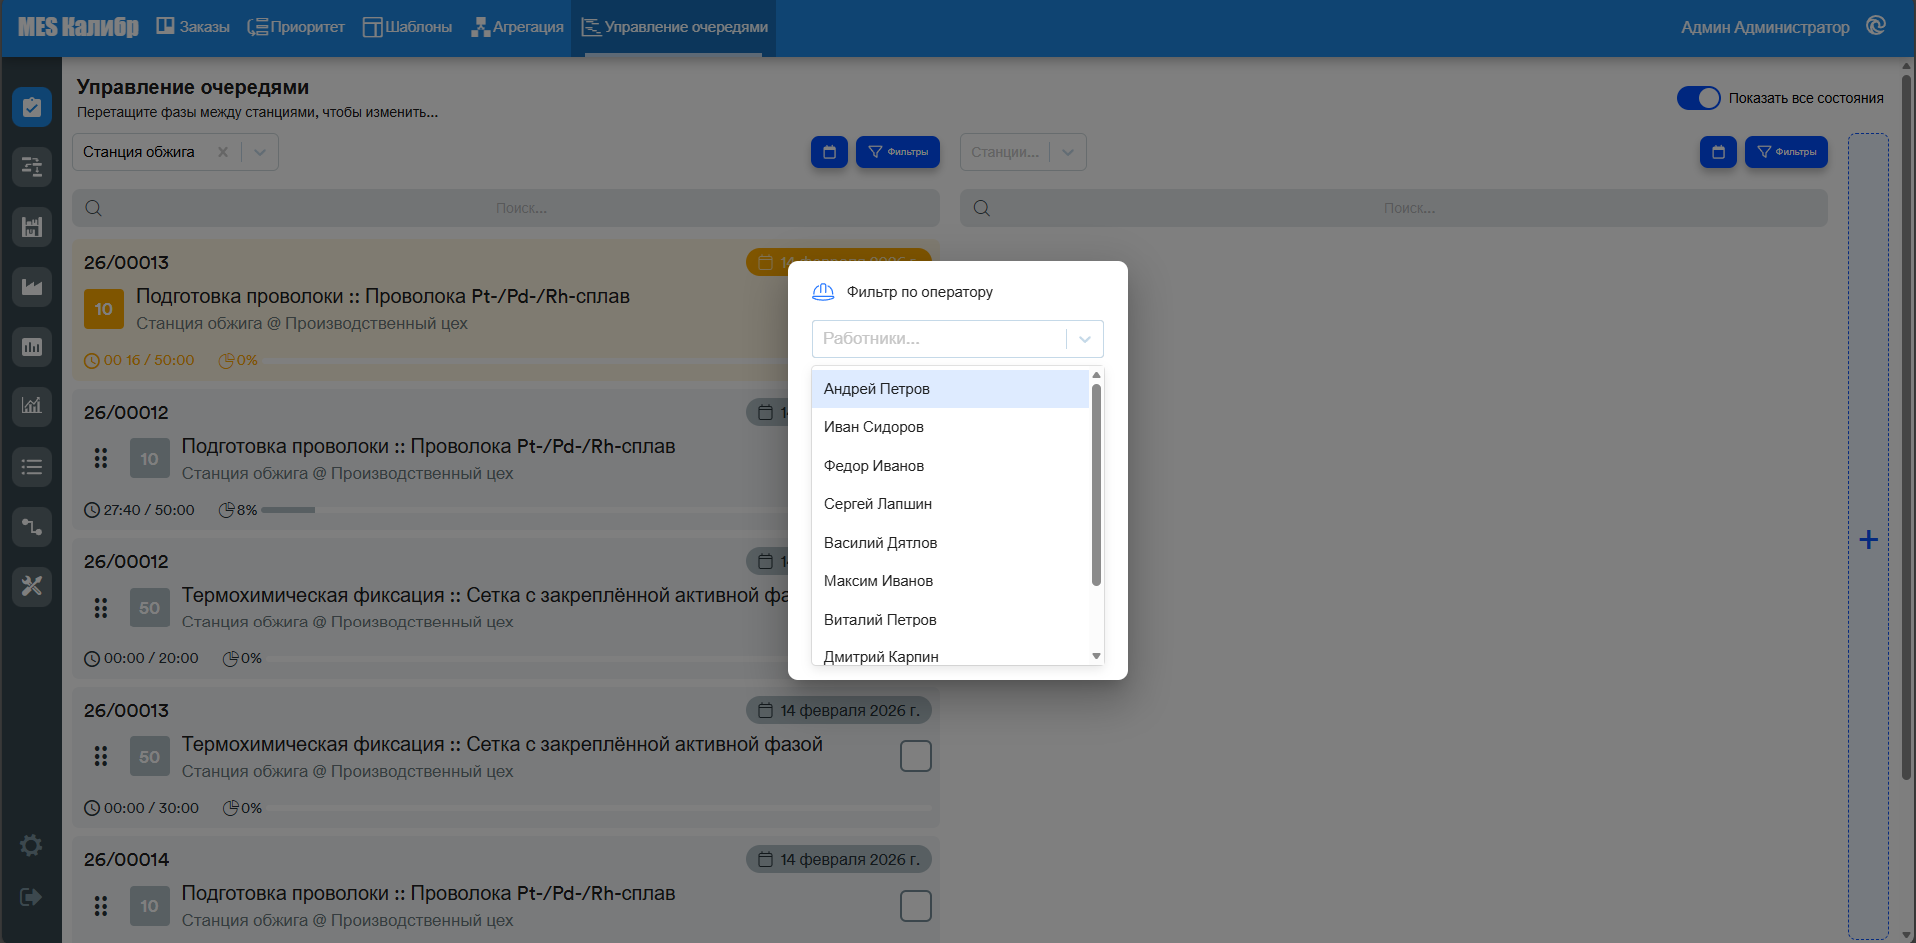Expand the right Станции dropdown
The height and width of the screenshot is (943, 1916).
[x=1068, y=152]
